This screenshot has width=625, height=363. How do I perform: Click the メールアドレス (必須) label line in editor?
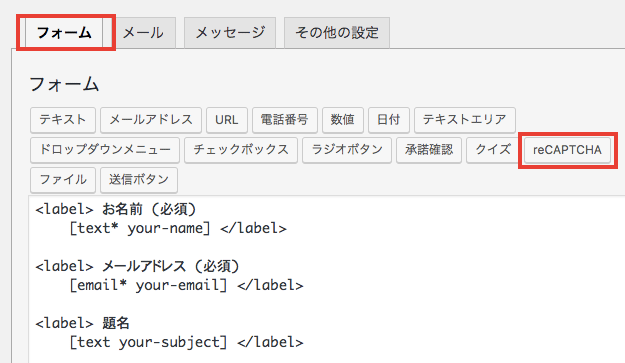point(137,266)
